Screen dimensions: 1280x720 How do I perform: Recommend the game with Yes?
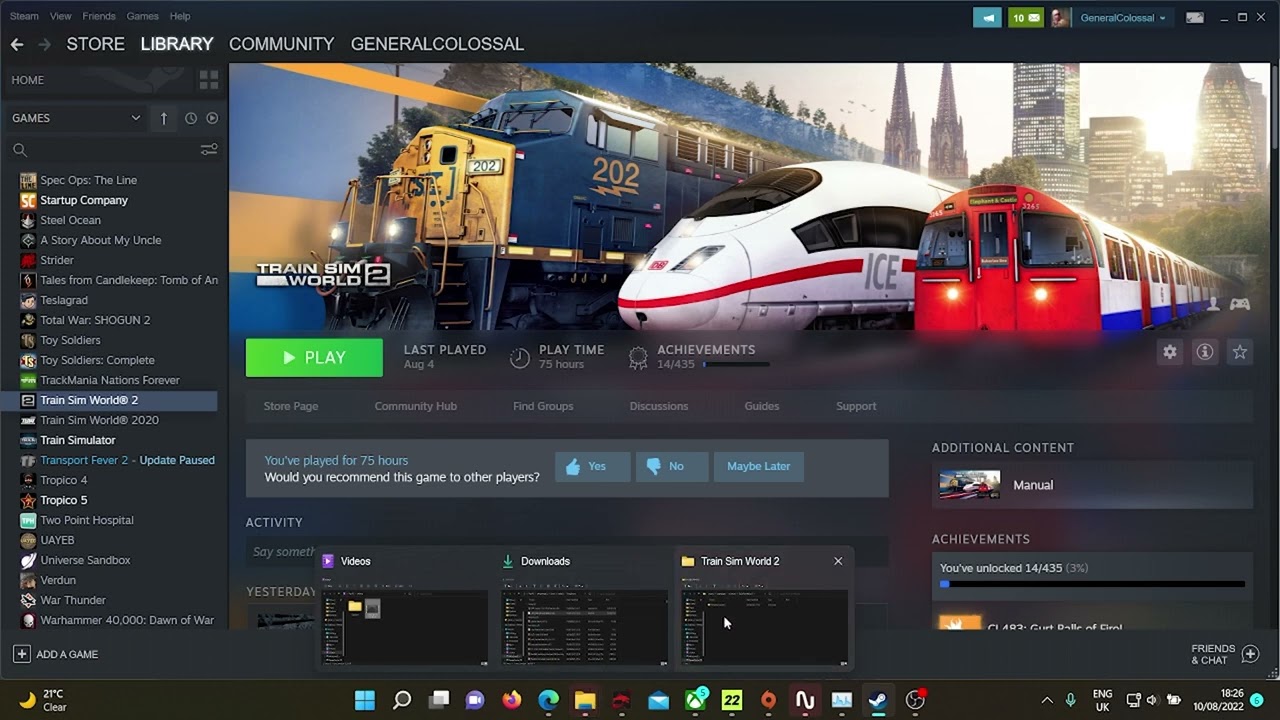[x=592, y=467]
